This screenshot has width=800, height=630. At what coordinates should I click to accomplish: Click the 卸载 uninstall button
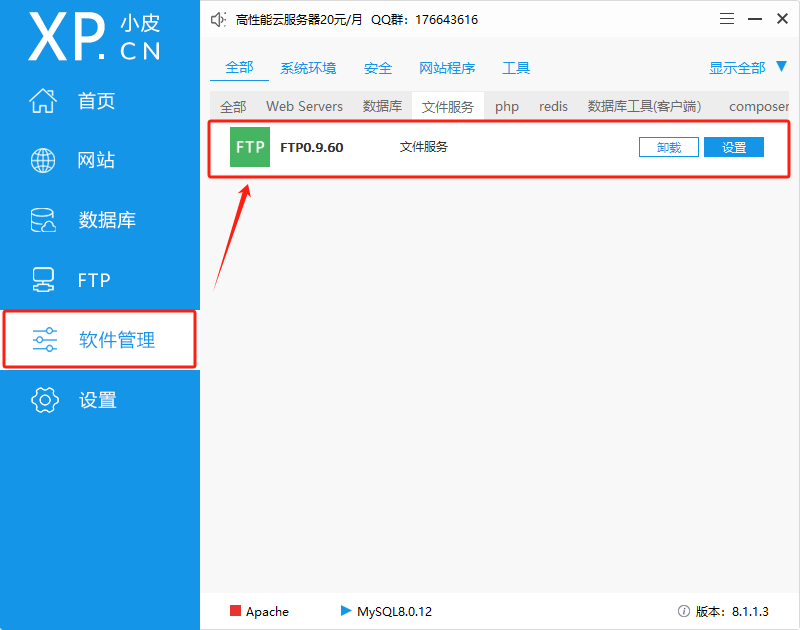[669, 147]
